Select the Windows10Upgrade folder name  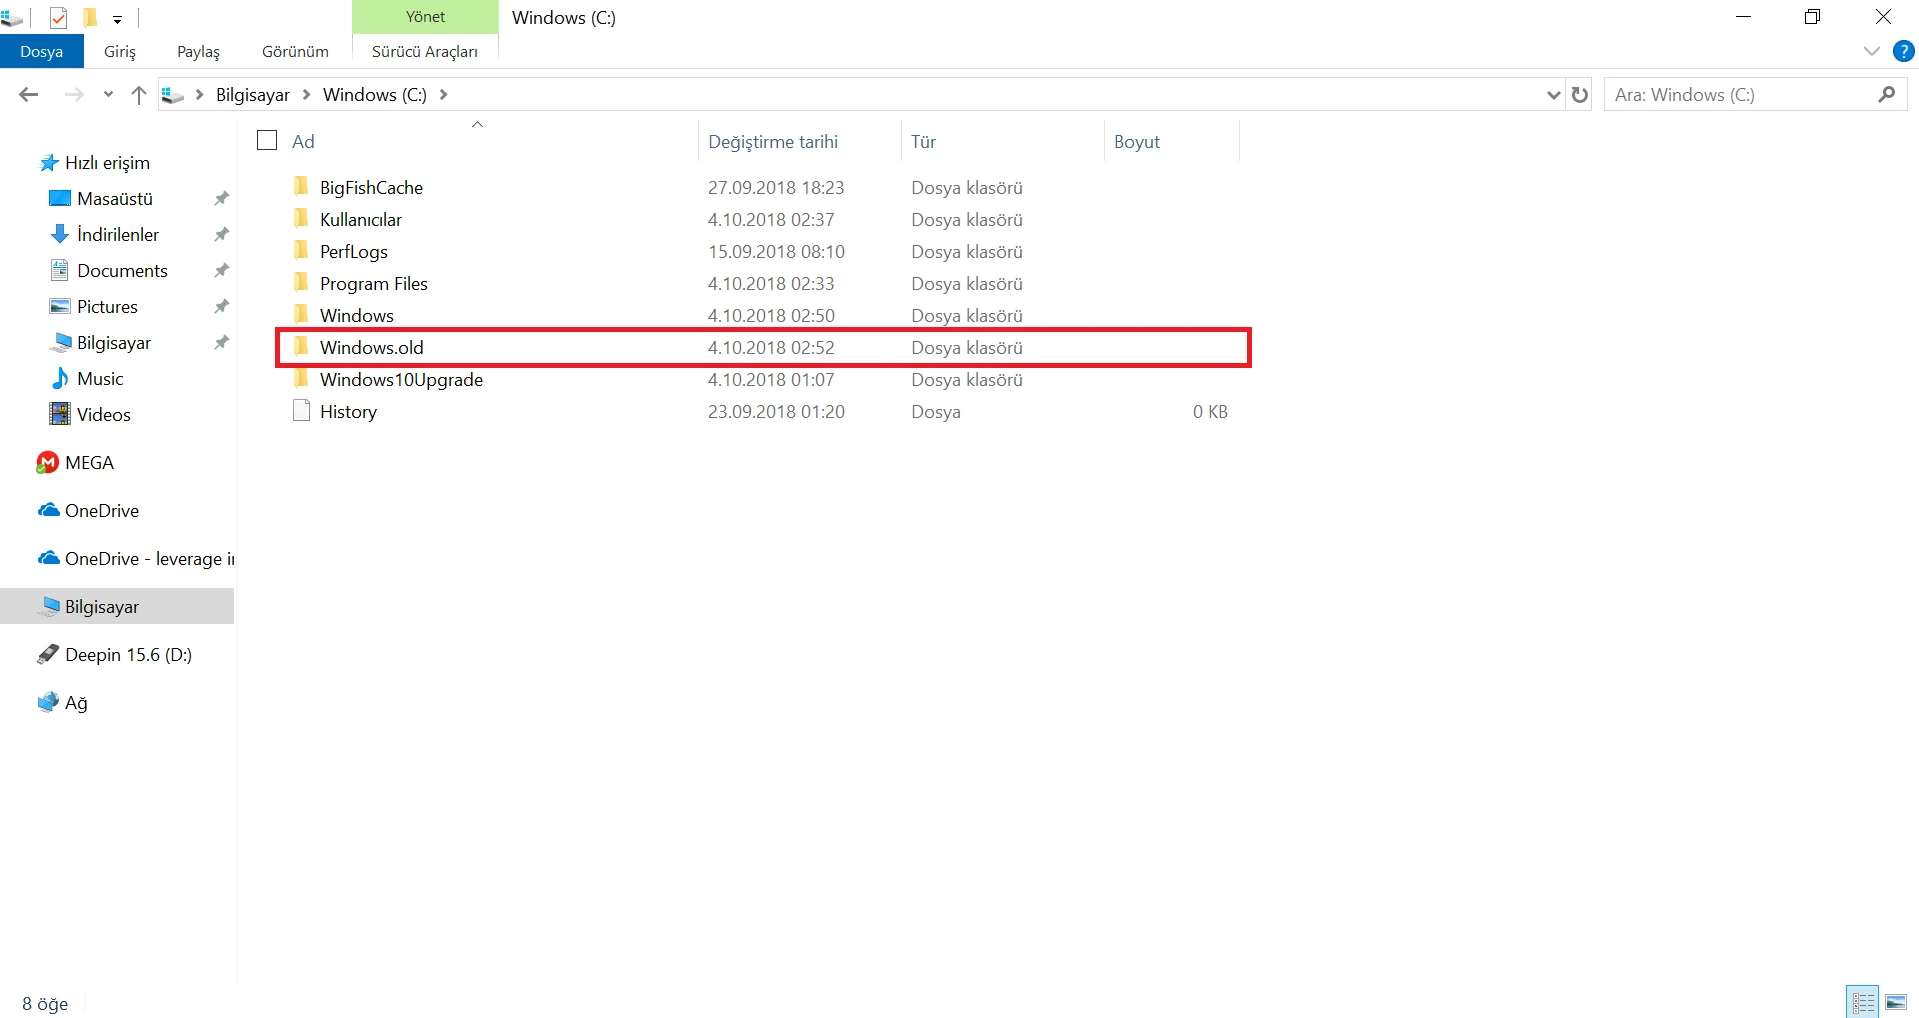tap(401, 380)
